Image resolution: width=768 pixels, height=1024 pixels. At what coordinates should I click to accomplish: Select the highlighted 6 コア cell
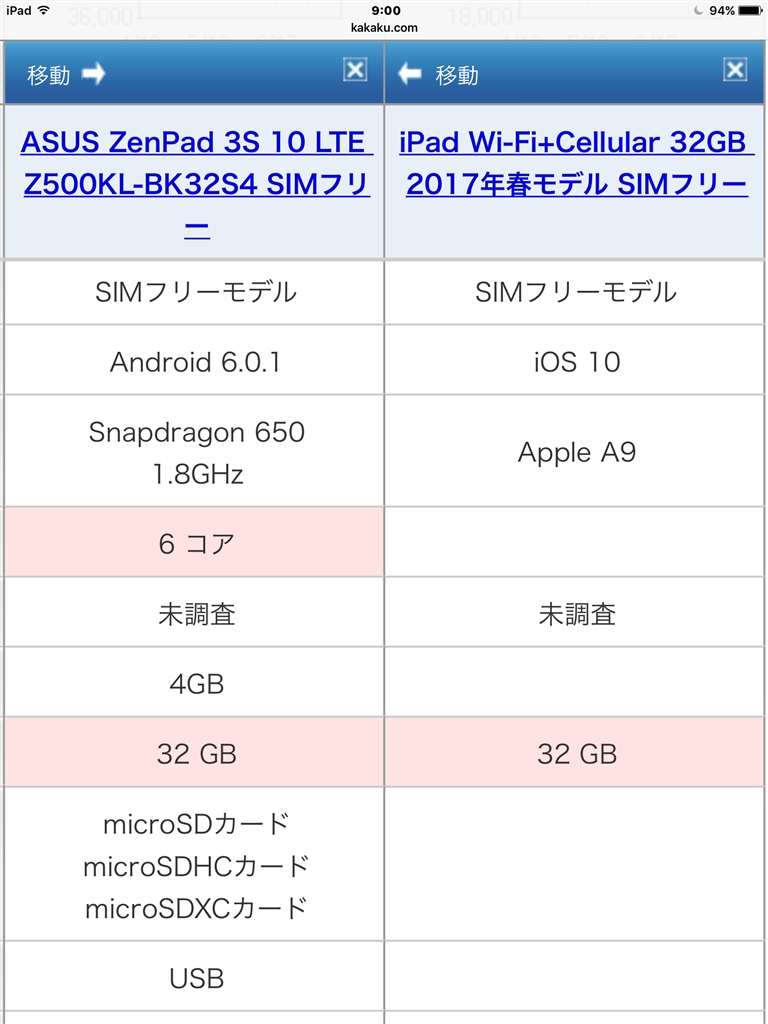pyautogui.click(x=196, y=543)
